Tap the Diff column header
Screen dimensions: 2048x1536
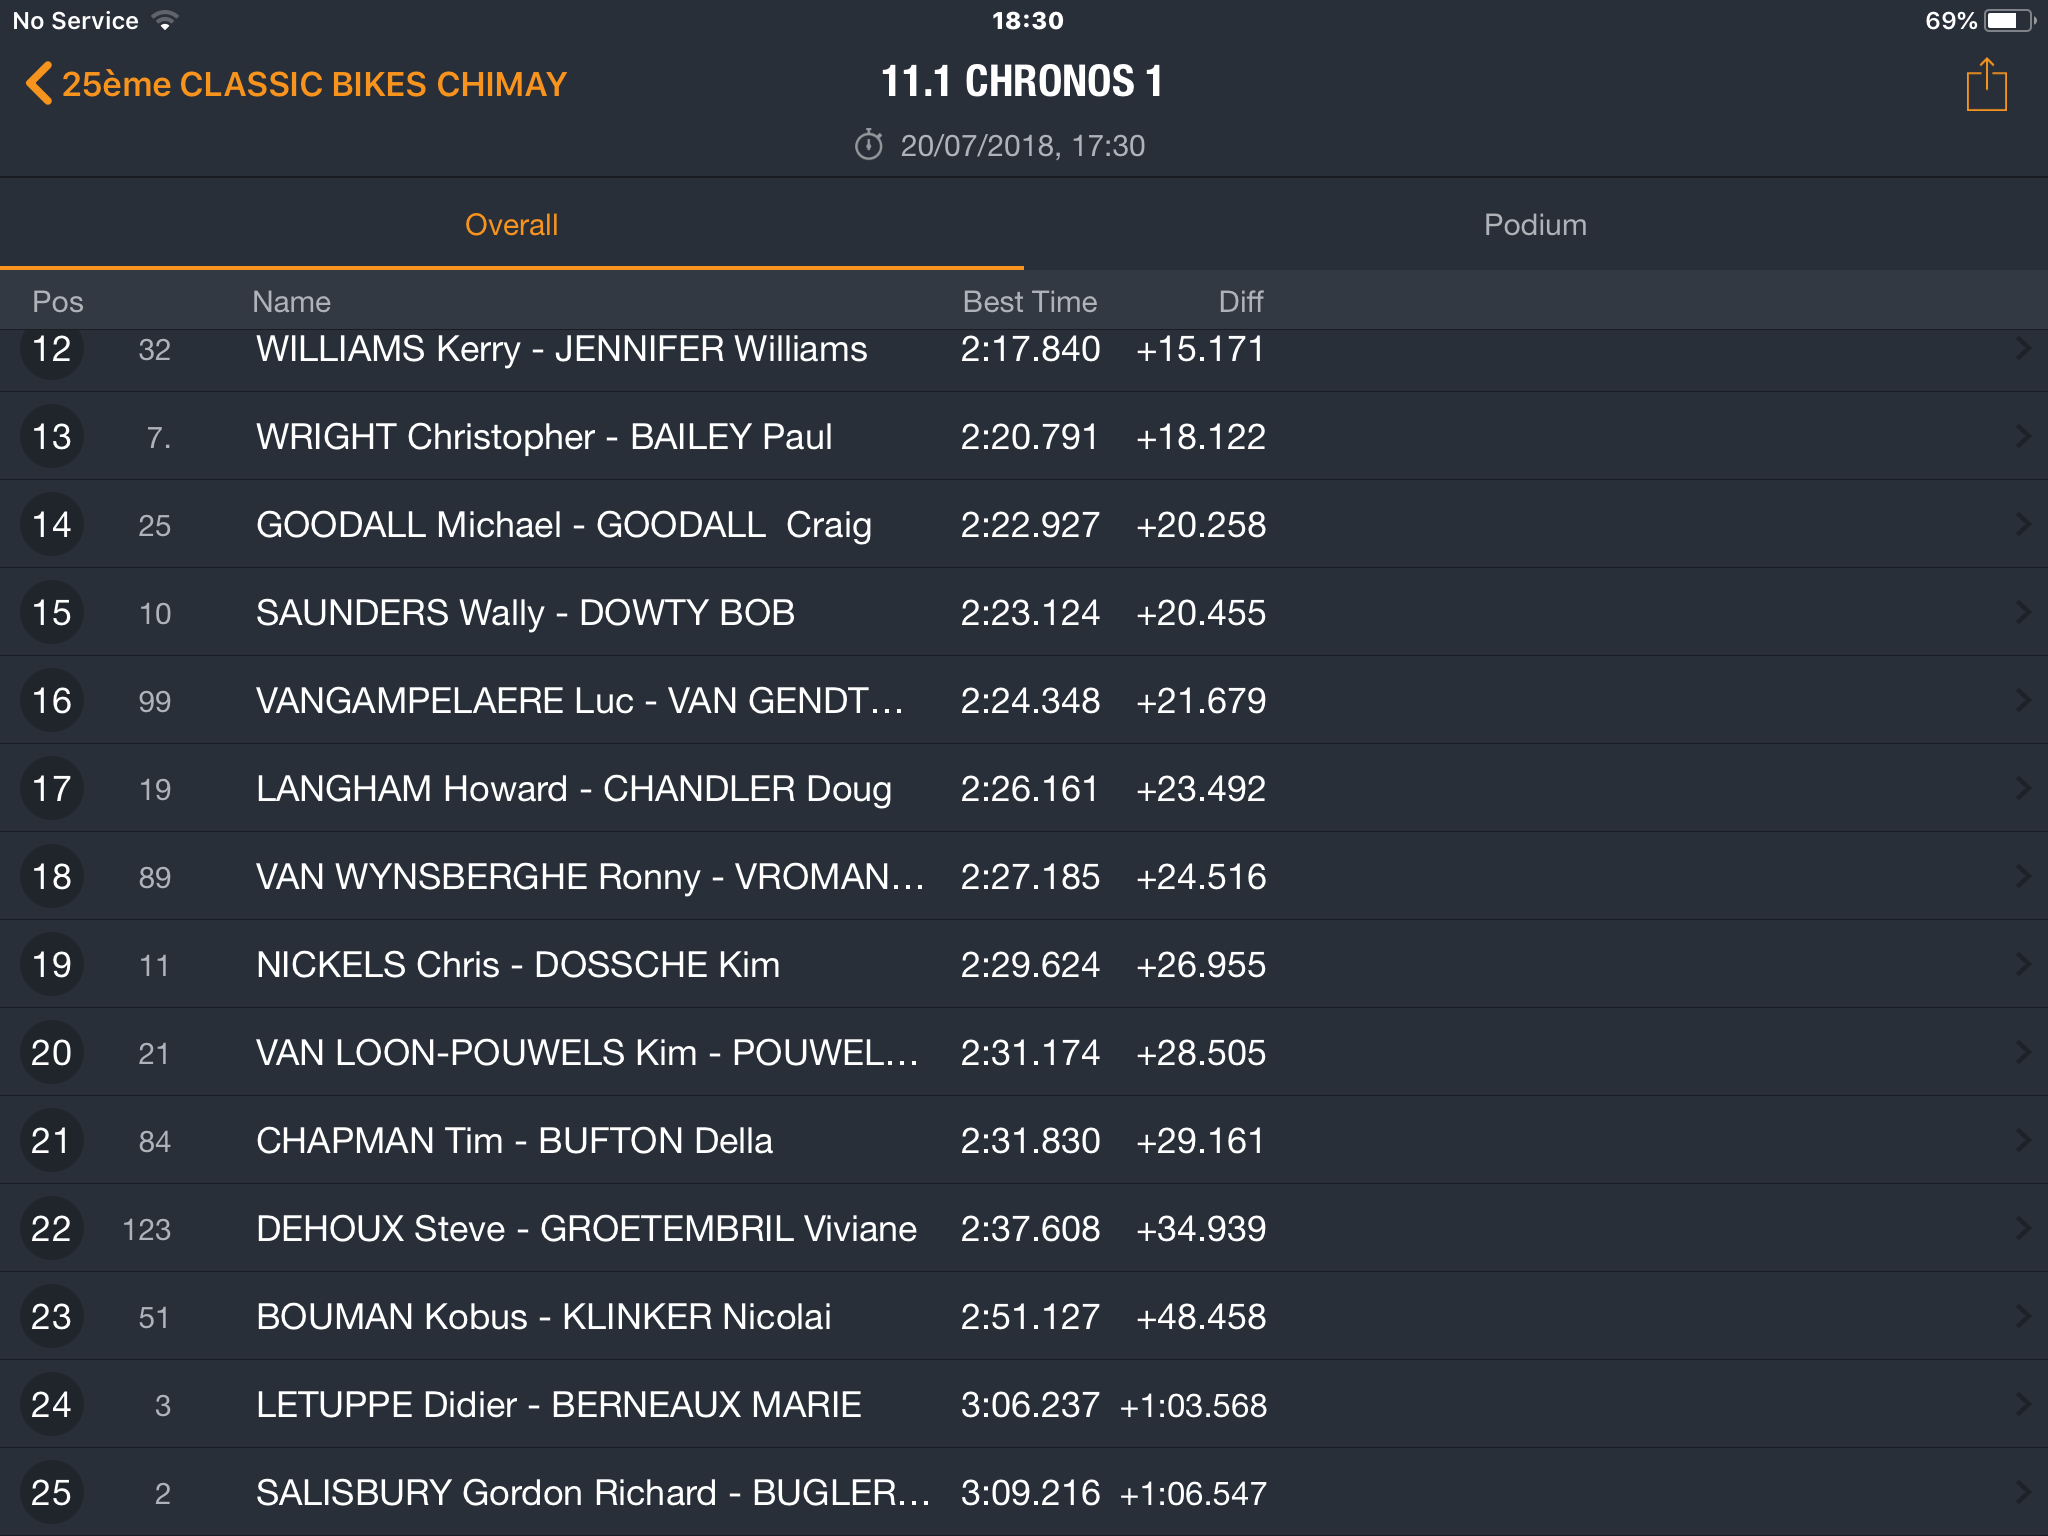click(x=1240, y=302)
